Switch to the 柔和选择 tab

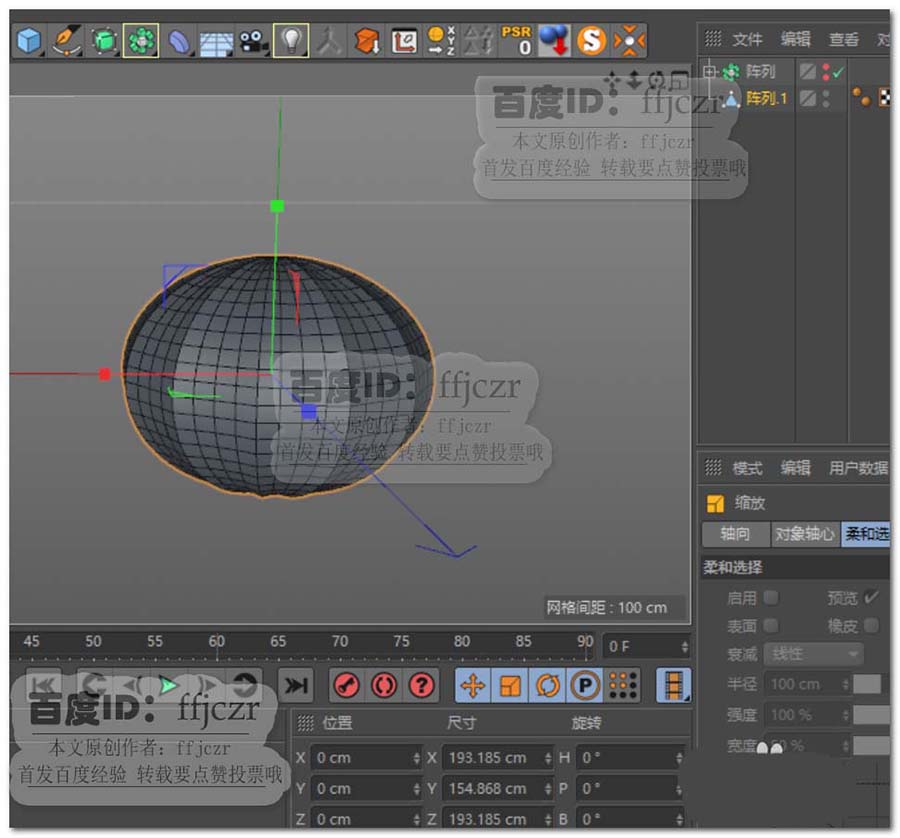(x=866, y=534)
